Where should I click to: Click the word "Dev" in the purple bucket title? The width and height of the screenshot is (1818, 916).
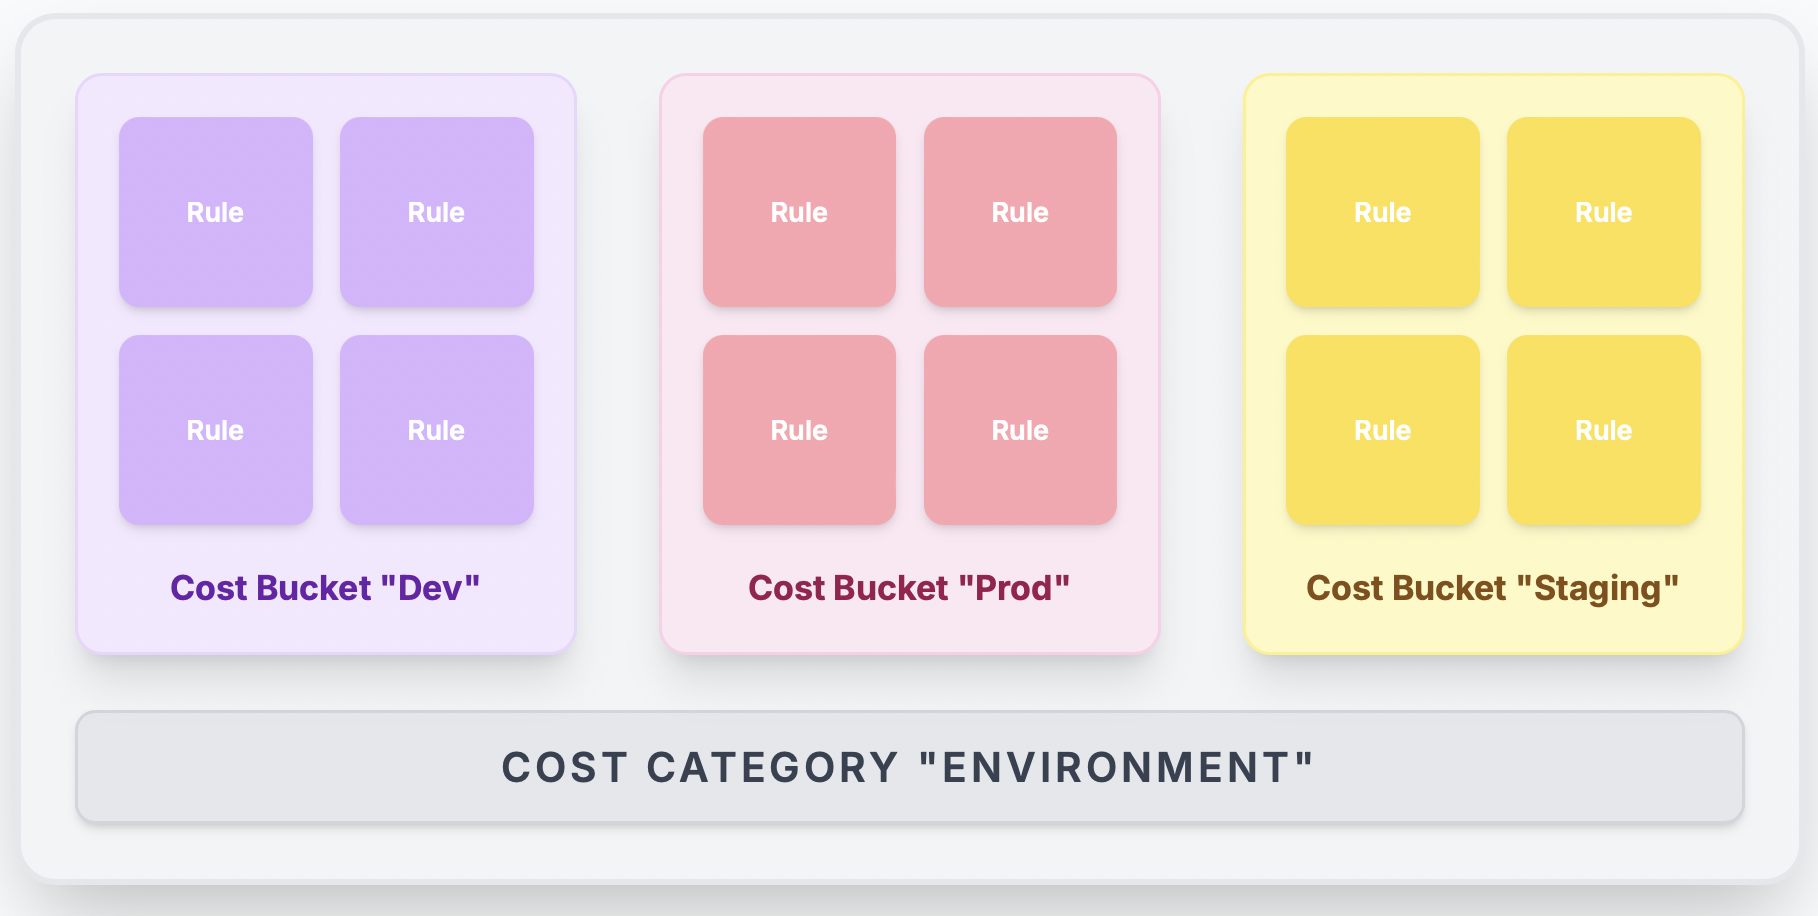430,588
